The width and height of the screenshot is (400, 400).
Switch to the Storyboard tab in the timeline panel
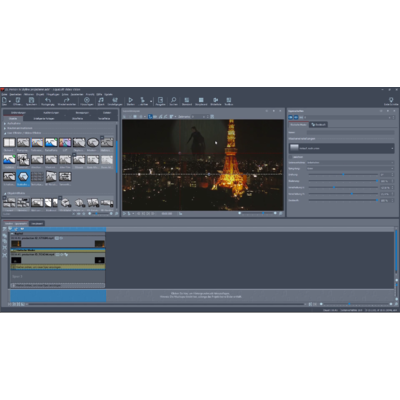pyautogui.click(x=37, y=223)
